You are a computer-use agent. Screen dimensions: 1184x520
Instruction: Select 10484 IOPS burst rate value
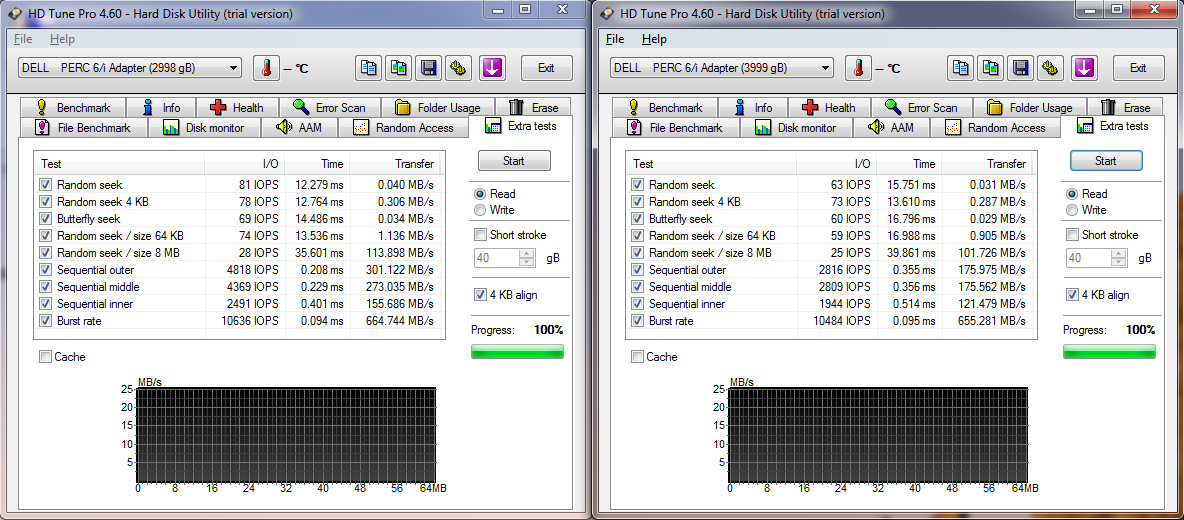click(x=842, y=321)
